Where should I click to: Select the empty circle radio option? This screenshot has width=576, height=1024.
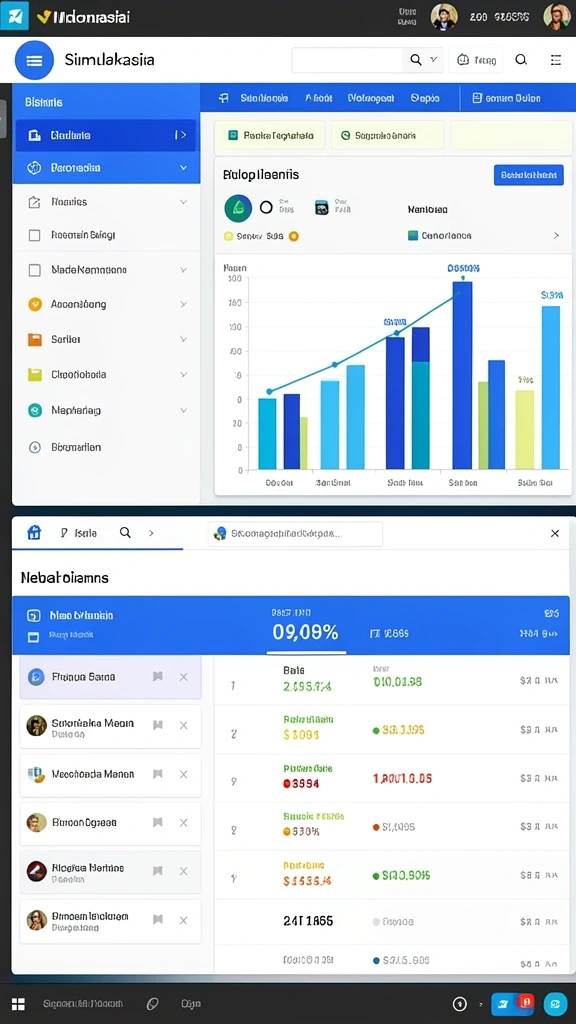266,208
